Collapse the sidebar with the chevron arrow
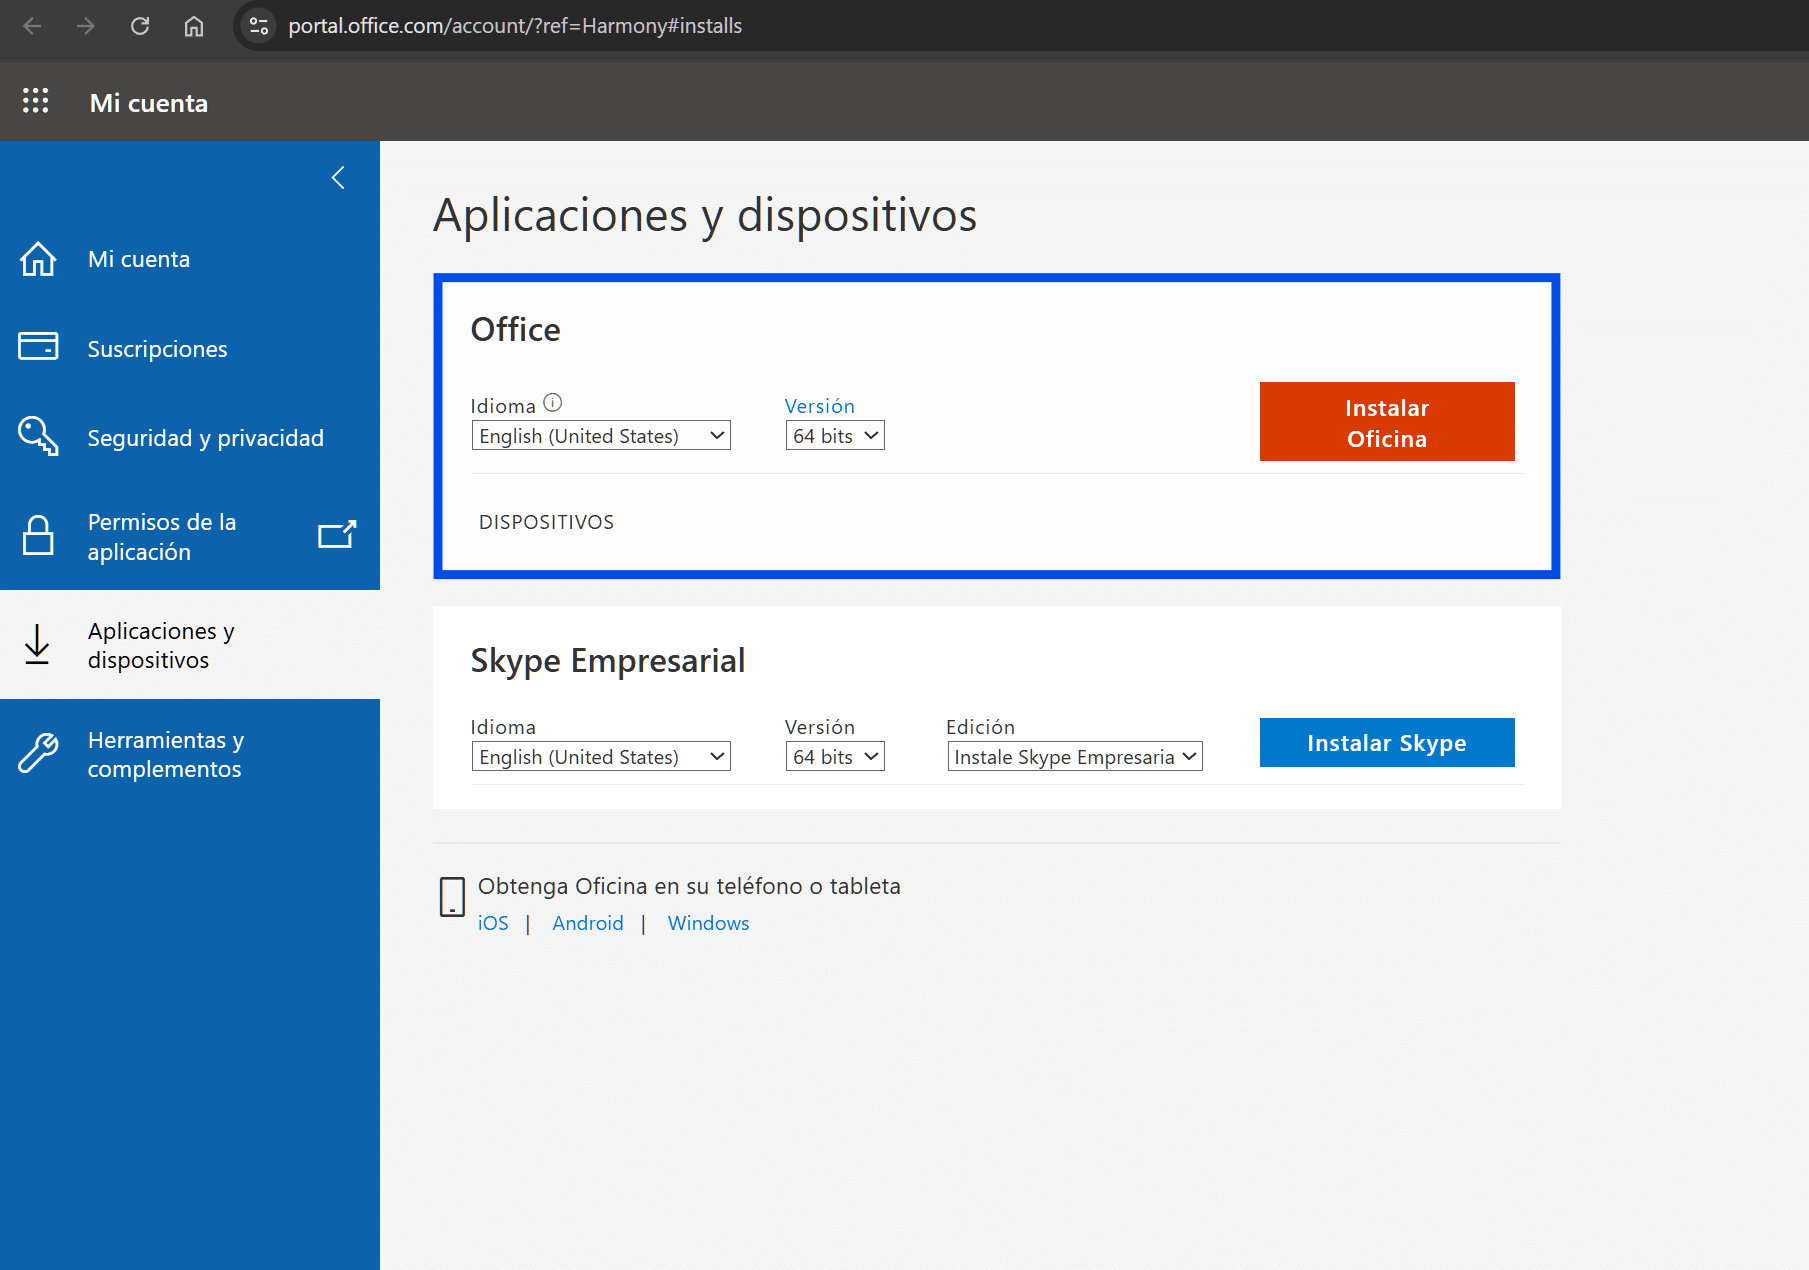This screenshot has height=1270, width=1809. (x=338, y=178)
